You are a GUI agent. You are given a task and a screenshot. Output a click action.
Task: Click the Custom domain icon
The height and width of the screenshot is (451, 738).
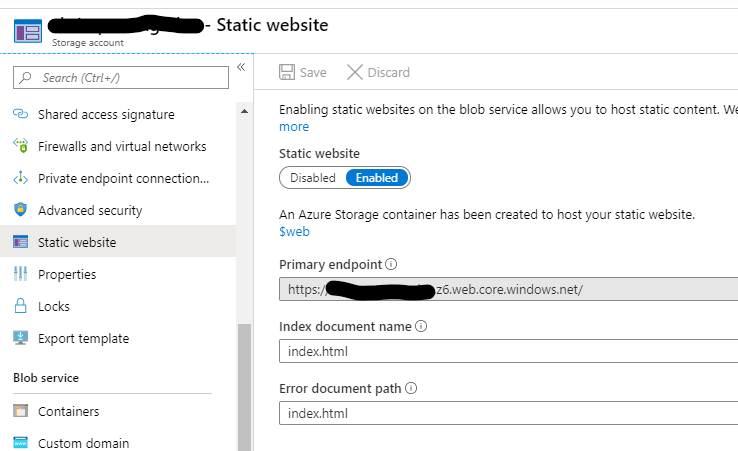[x=20, y=443]
